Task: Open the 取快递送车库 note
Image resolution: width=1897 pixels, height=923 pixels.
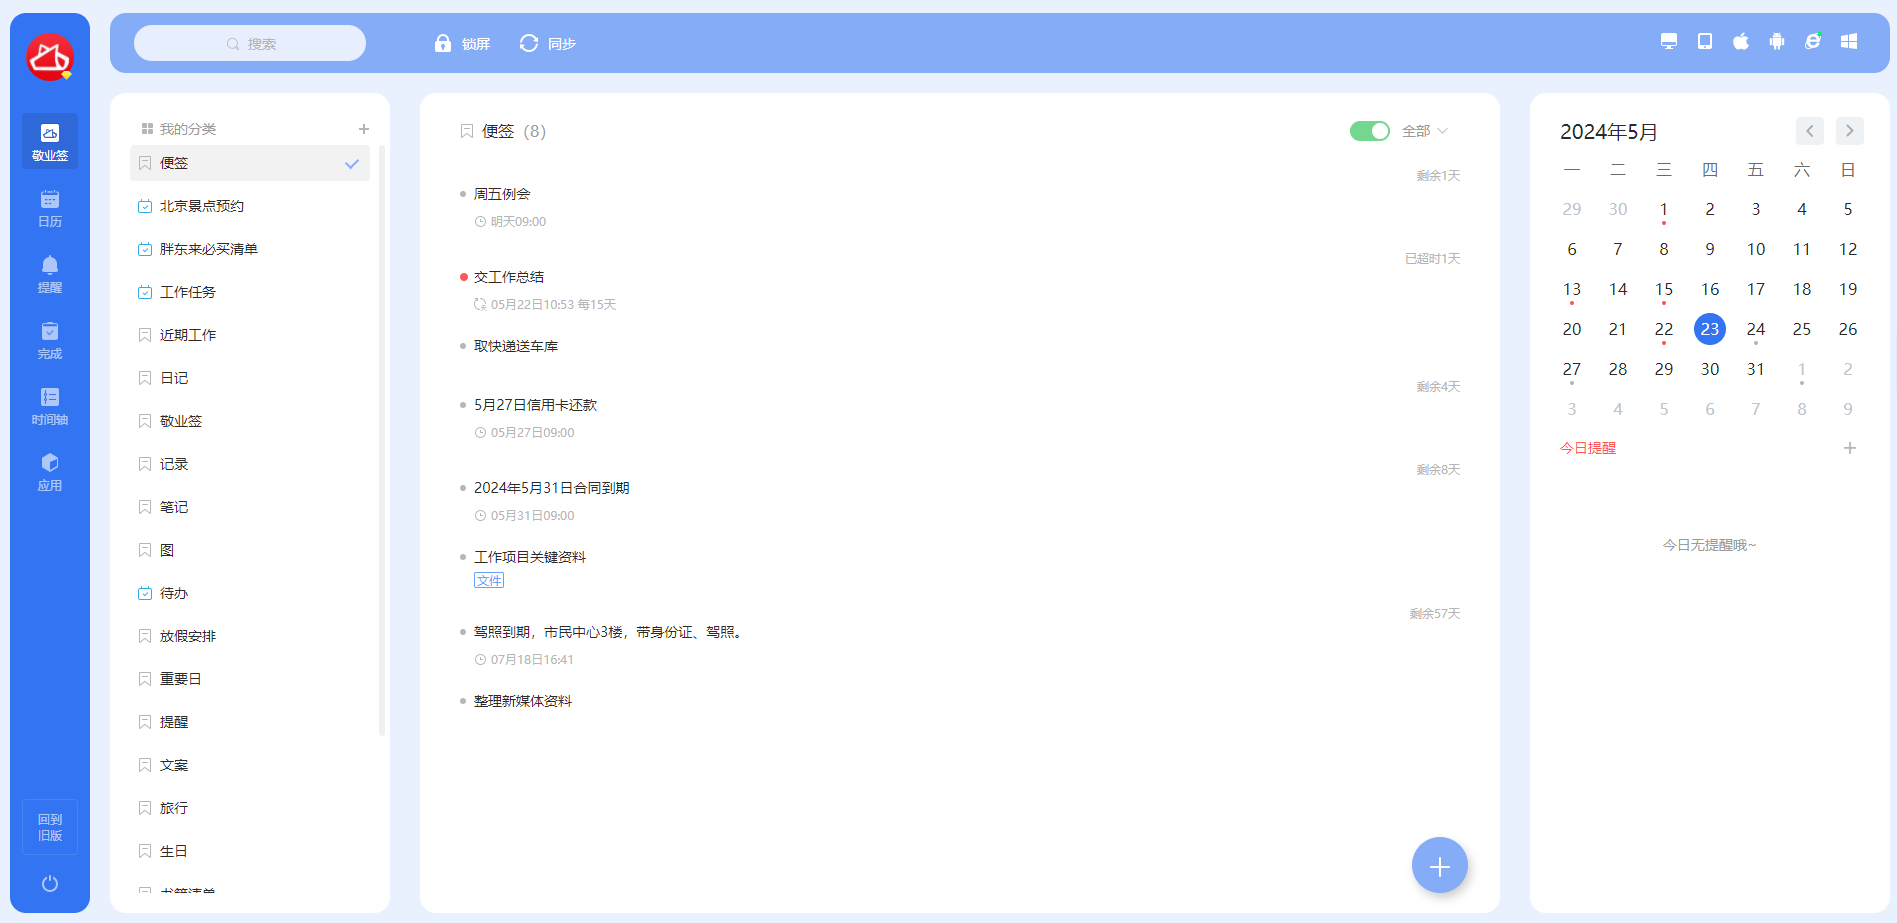Action: pos(516,346)
